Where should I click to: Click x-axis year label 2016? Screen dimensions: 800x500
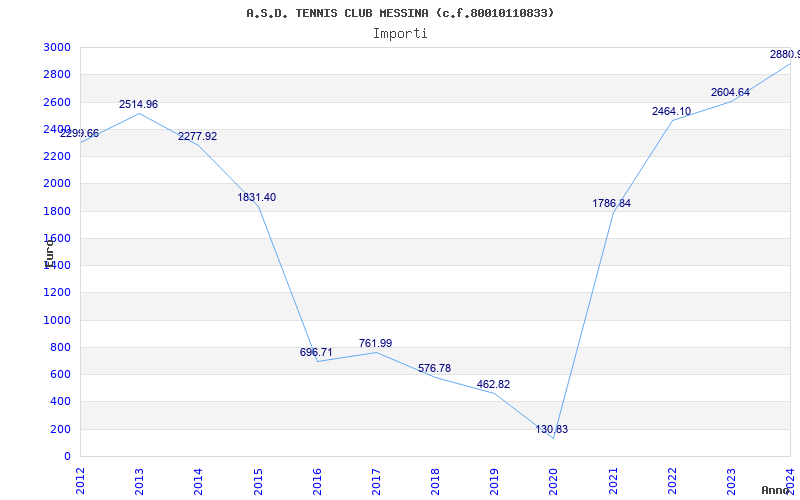(317, 481)
